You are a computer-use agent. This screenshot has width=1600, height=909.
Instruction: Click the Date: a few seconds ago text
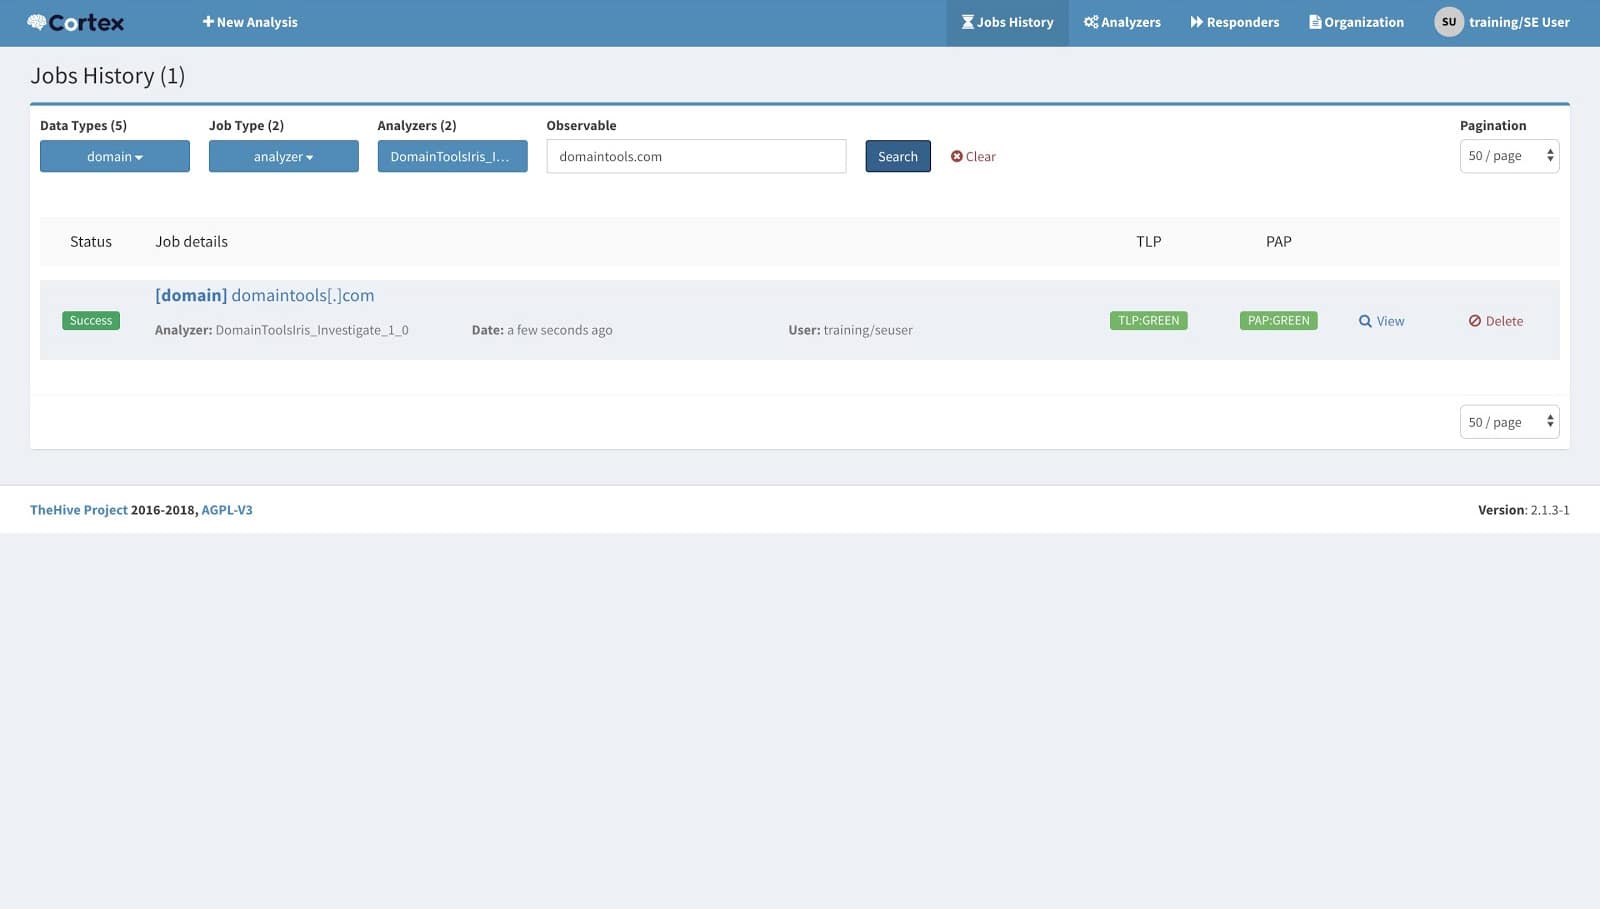[542, 330]
